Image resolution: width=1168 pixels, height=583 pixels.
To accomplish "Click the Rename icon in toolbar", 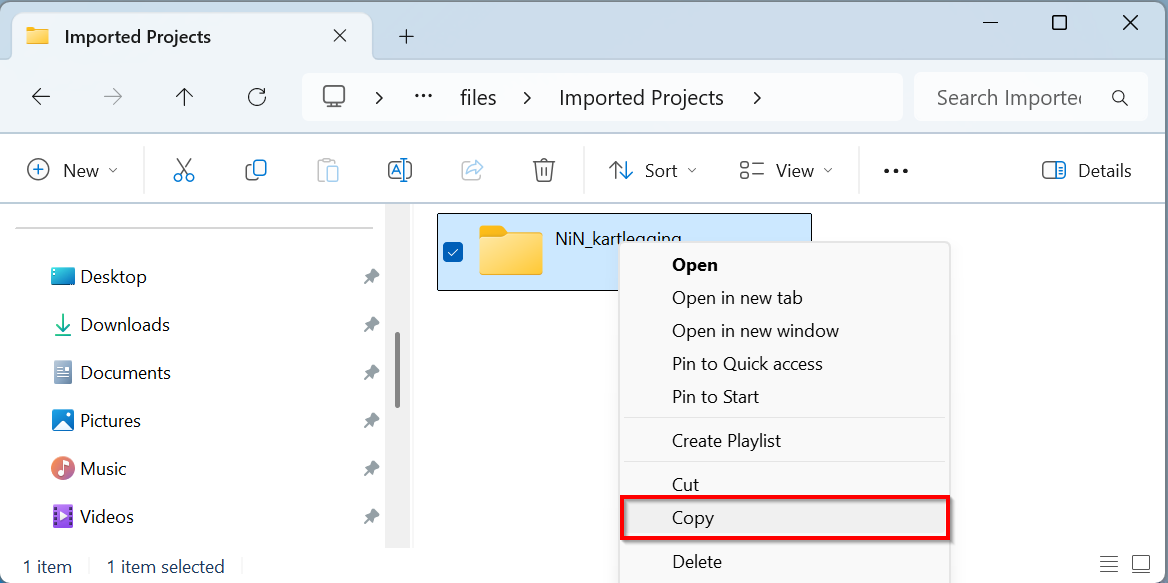I will click(399, 171).
